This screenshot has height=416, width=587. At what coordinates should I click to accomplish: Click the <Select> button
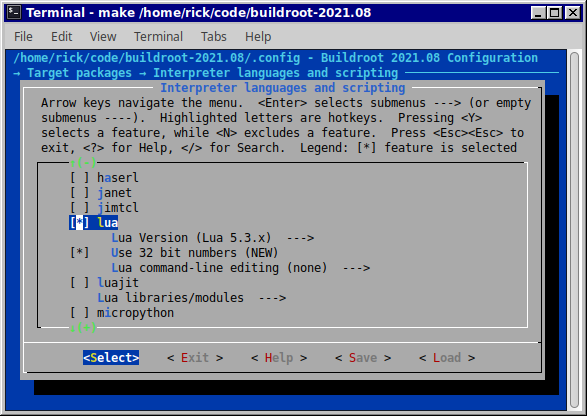point(111,358)
